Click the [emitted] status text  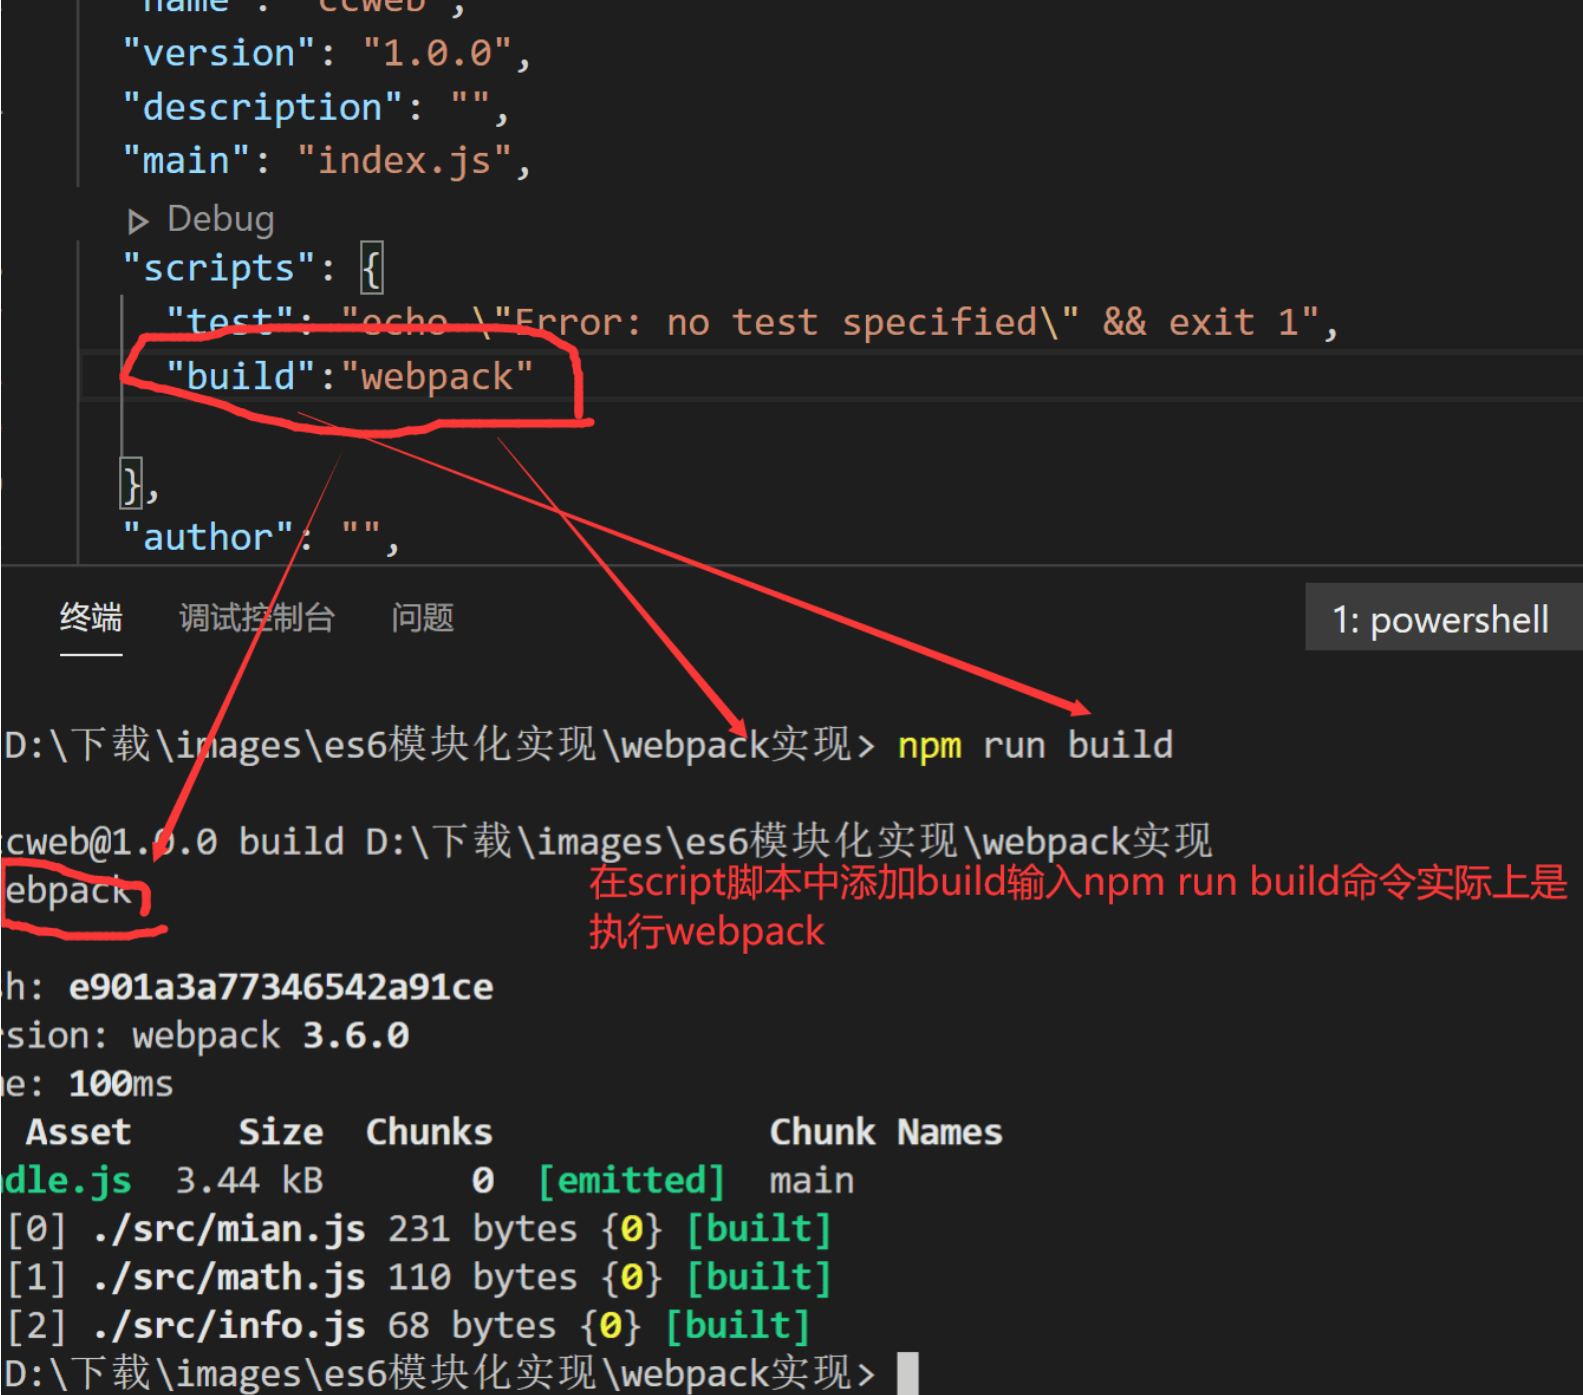[631, 1181]
